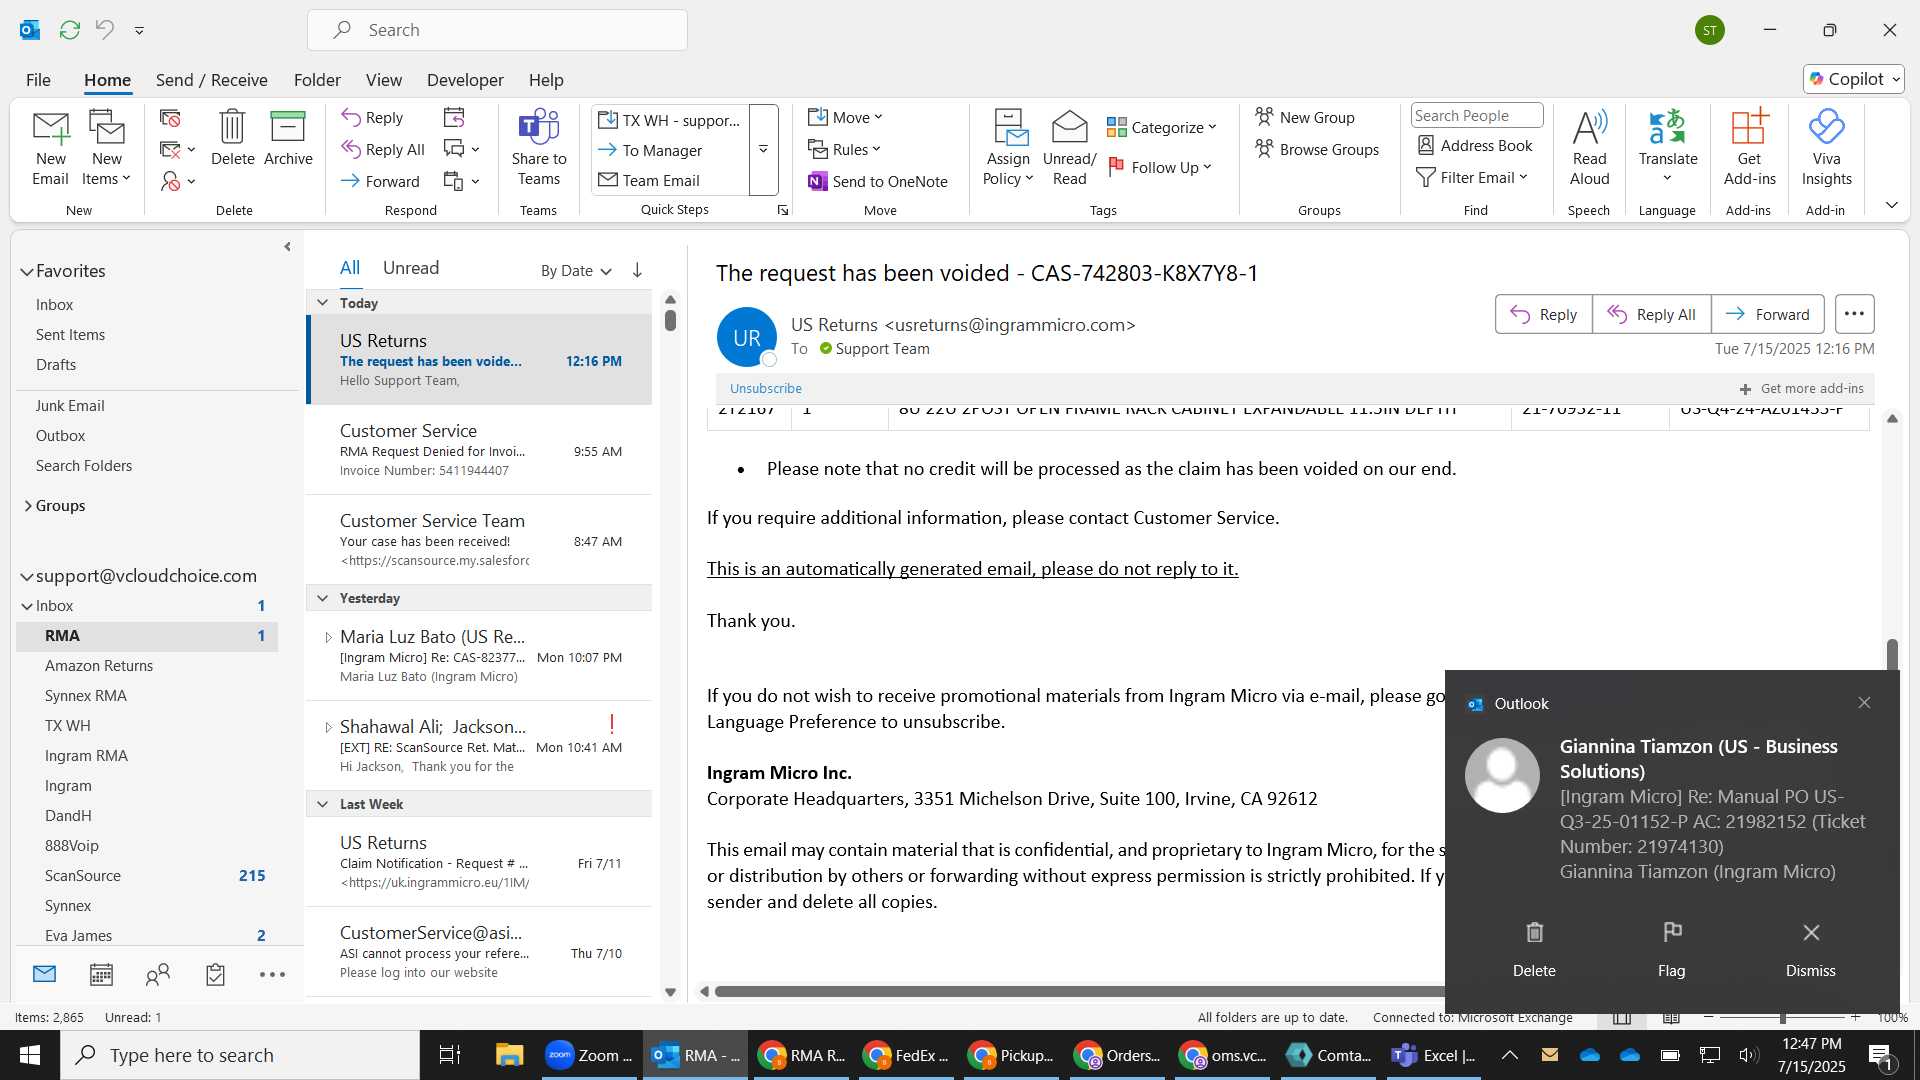This screenshot has width=1920, height=1080.
Task: Open Viva Insights add-in
Action: 1826,148
